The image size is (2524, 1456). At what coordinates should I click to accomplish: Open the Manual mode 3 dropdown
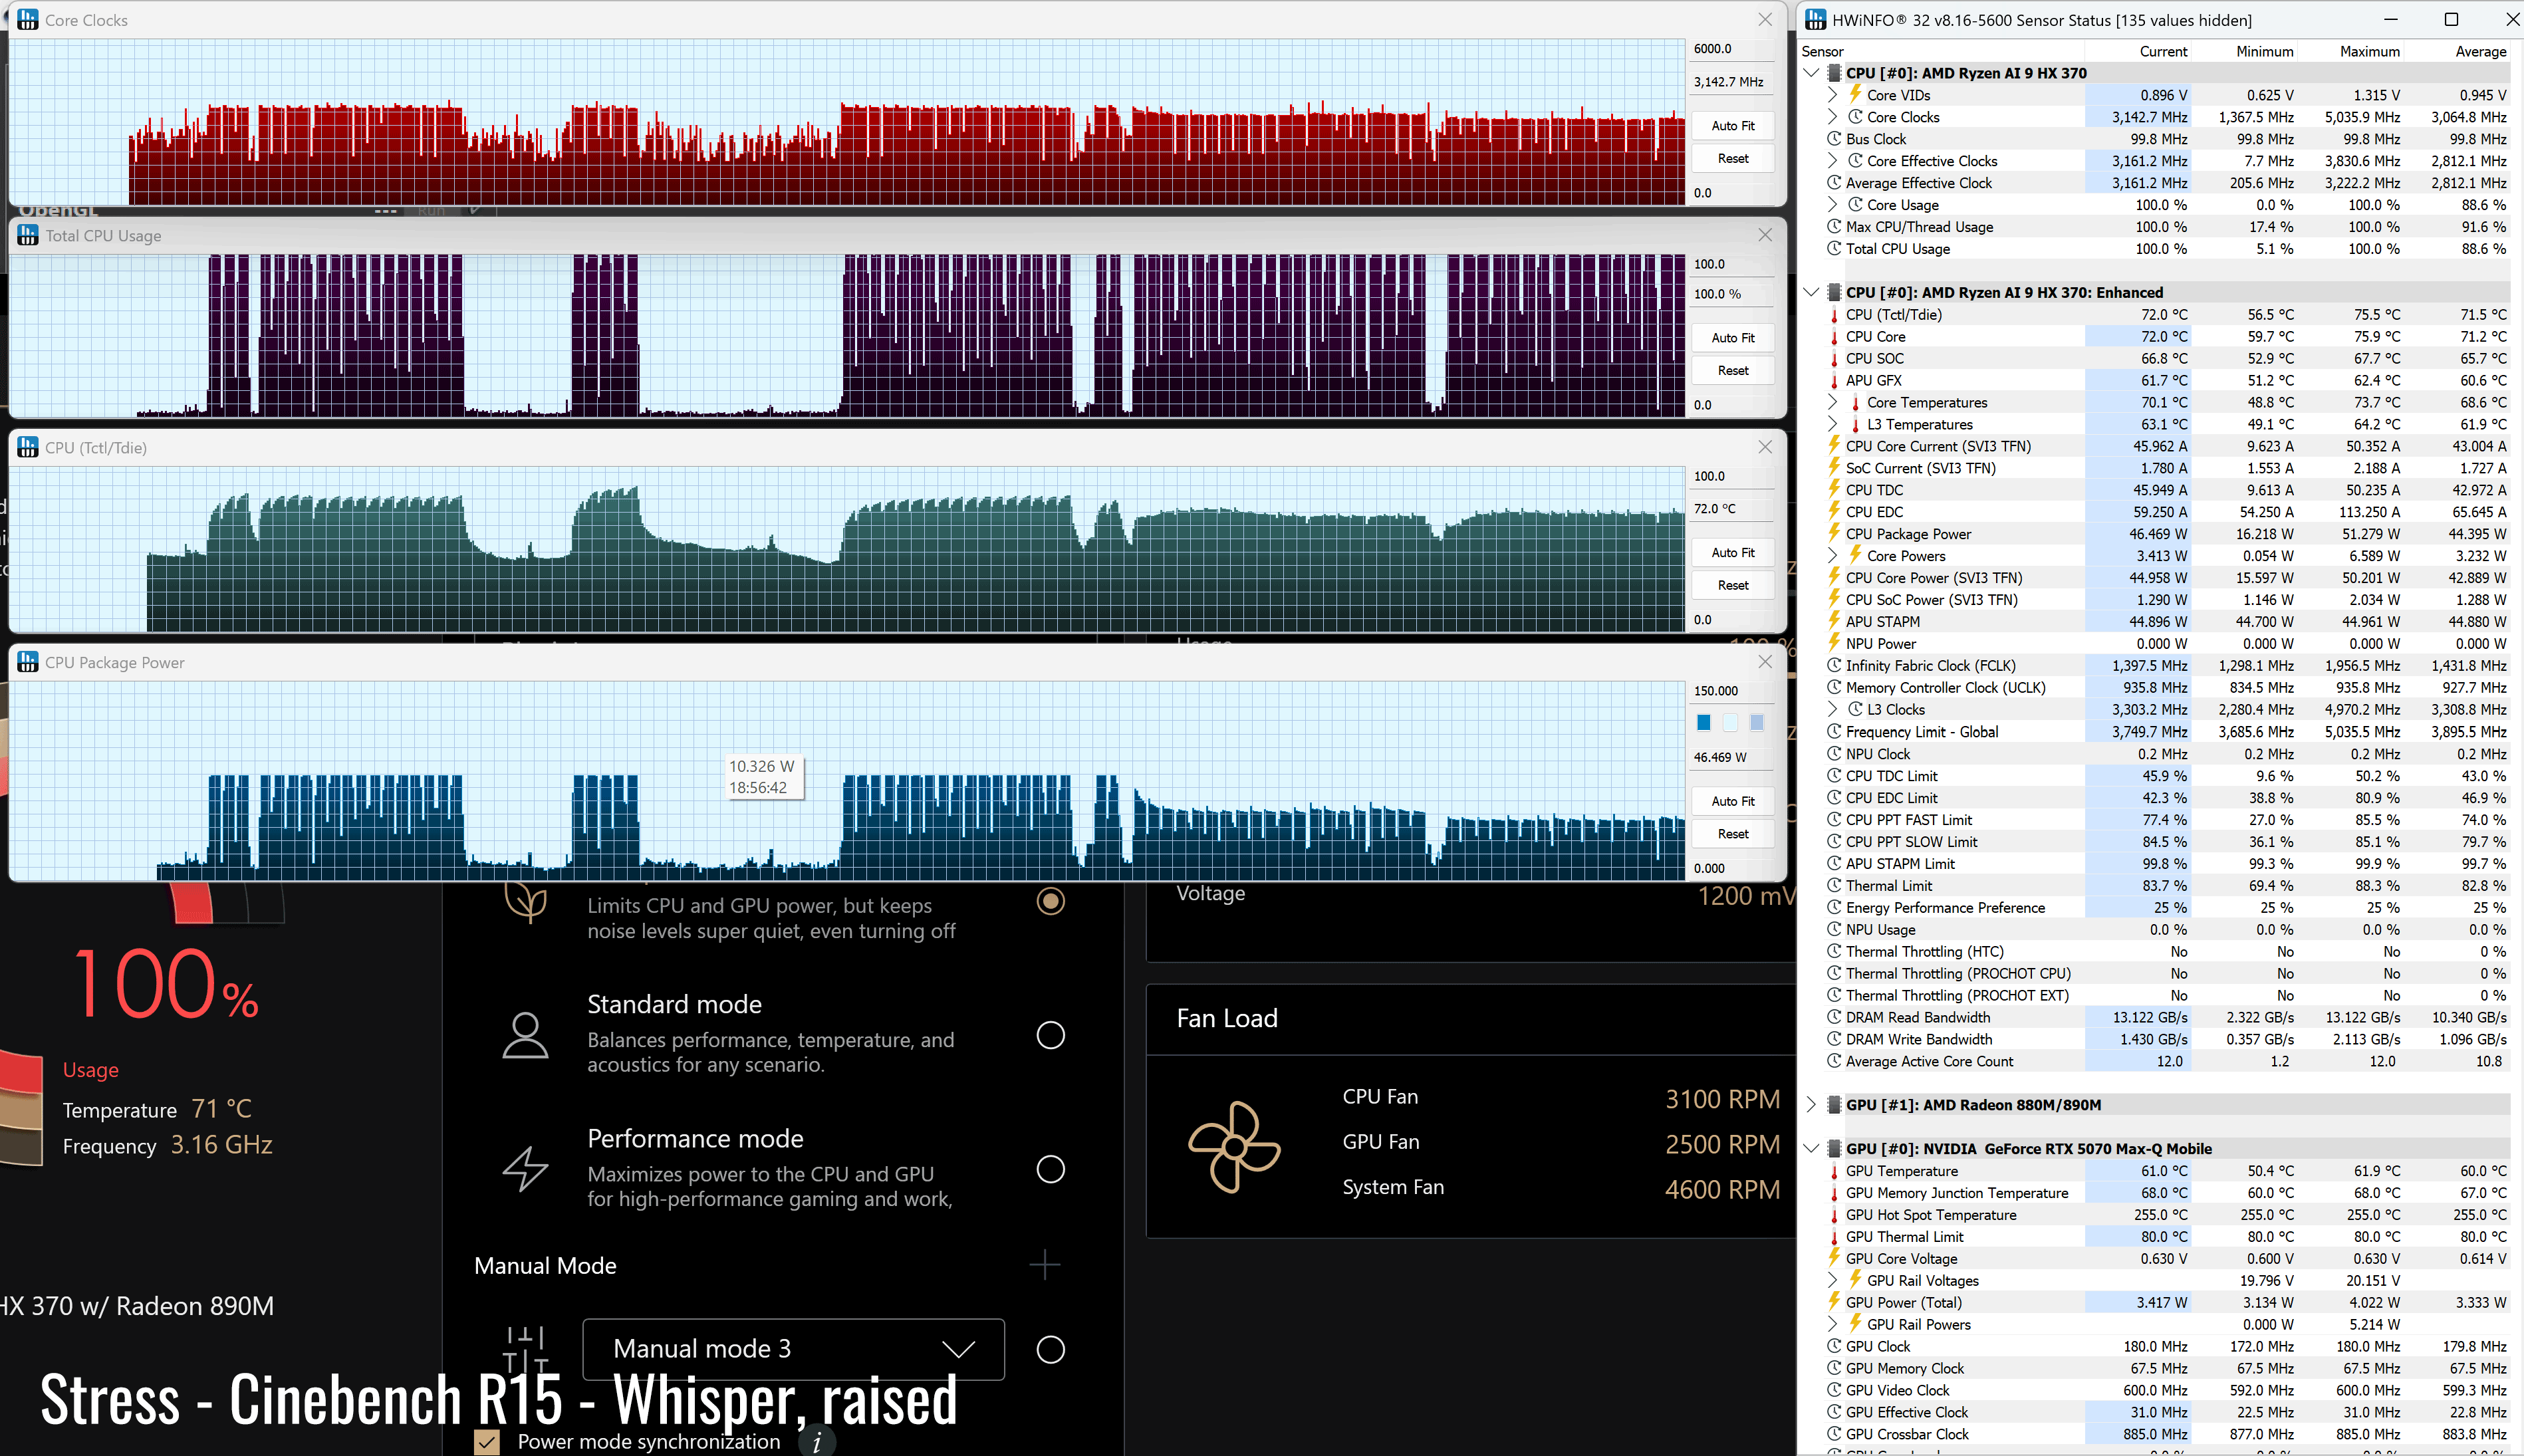tap(793, 1349)
